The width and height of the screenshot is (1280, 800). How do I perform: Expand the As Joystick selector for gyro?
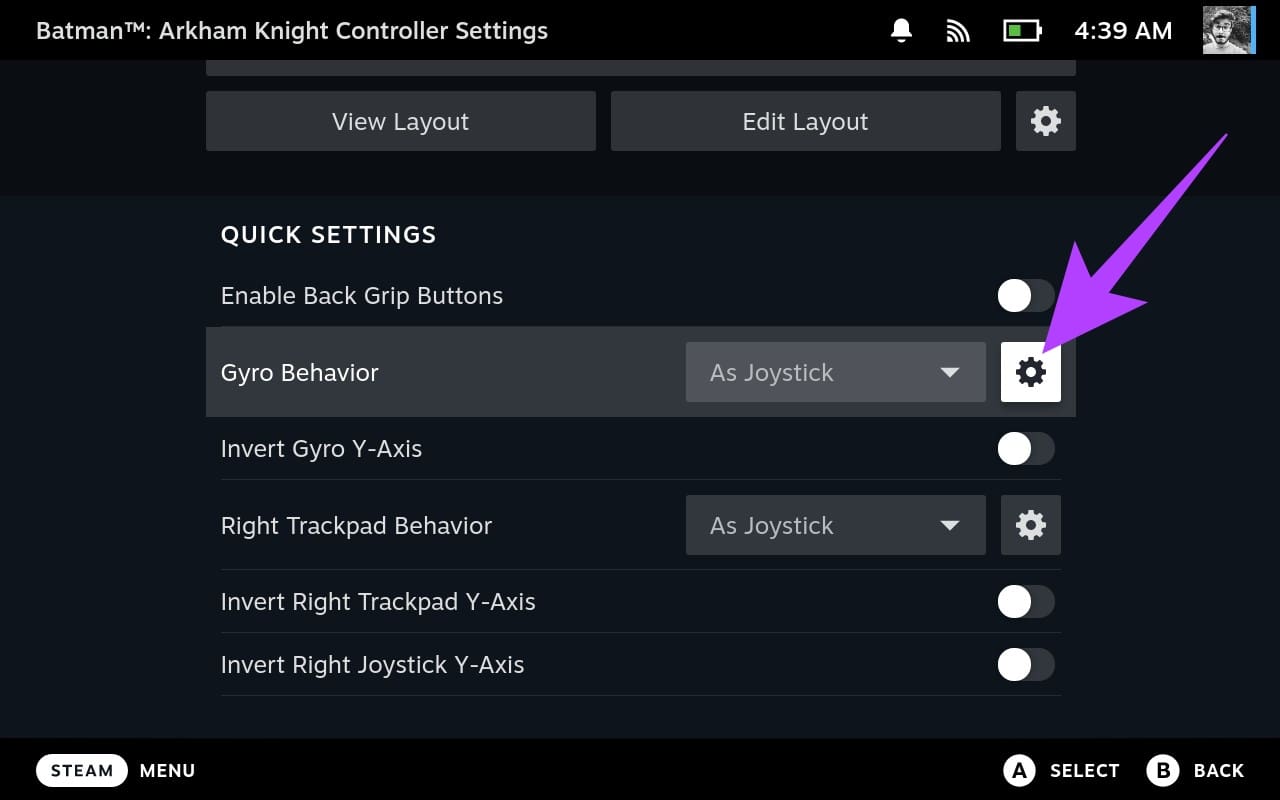tap(835, 372)
